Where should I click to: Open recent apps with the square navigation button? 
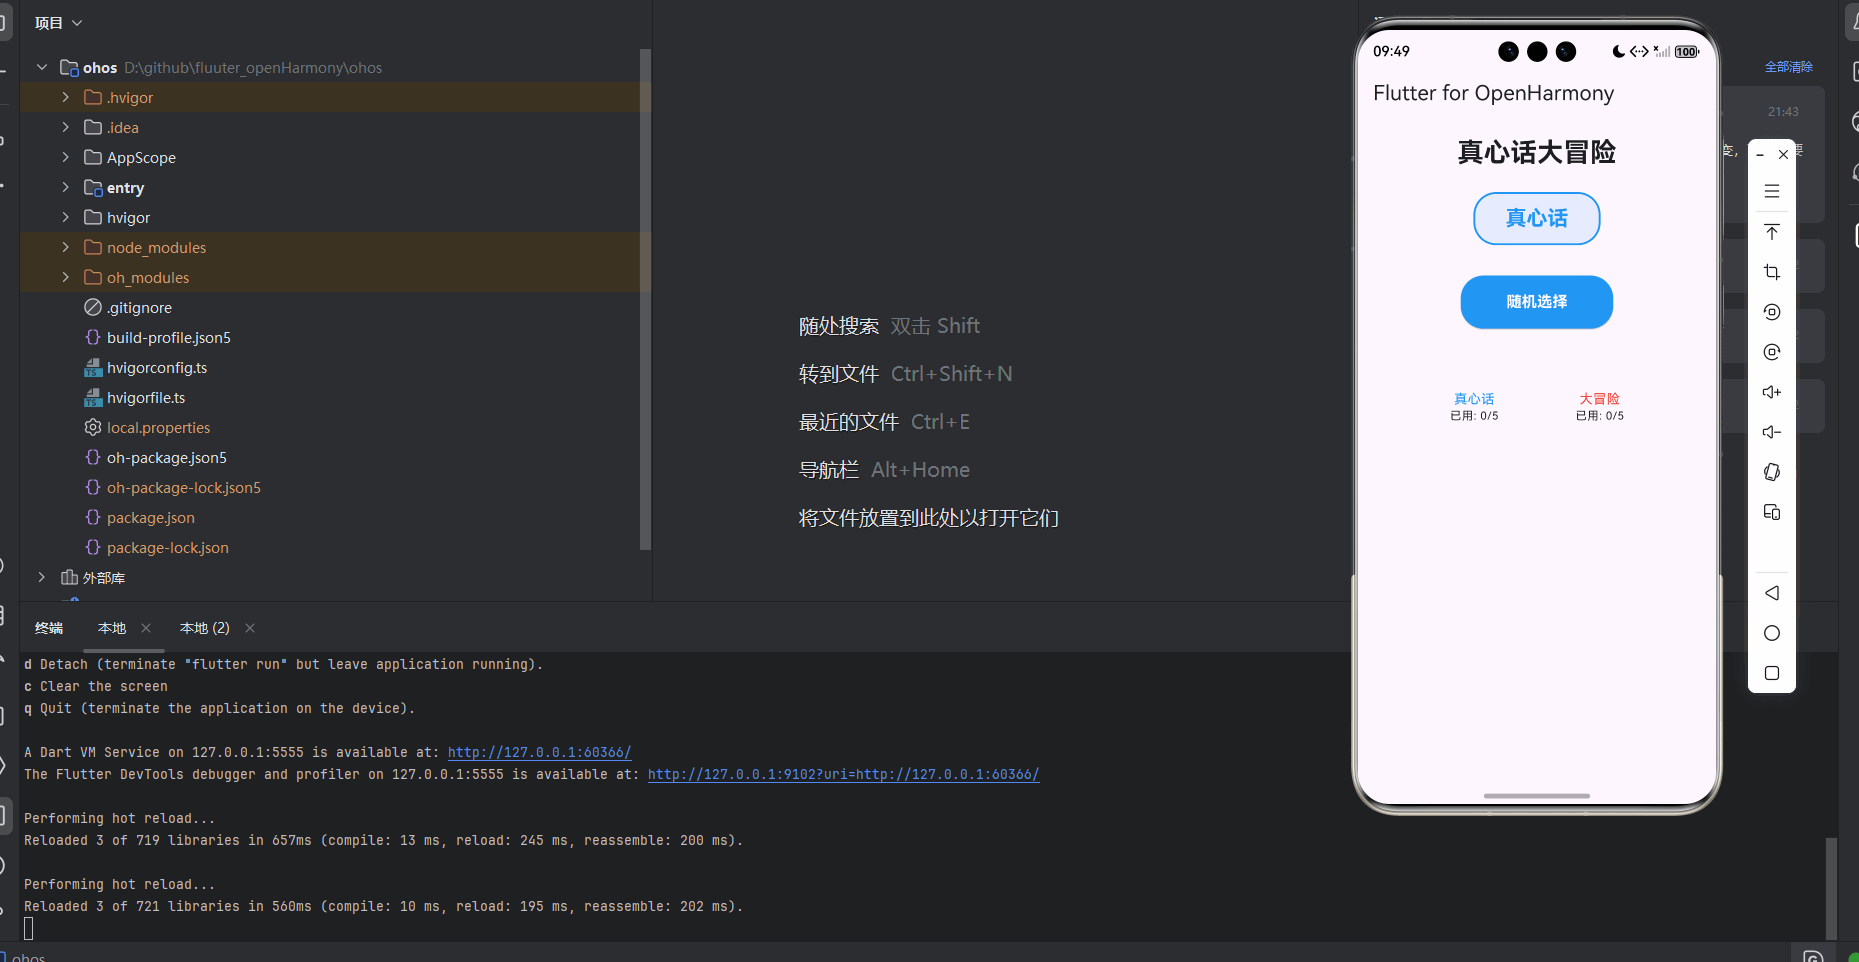tap(1771, 673)
